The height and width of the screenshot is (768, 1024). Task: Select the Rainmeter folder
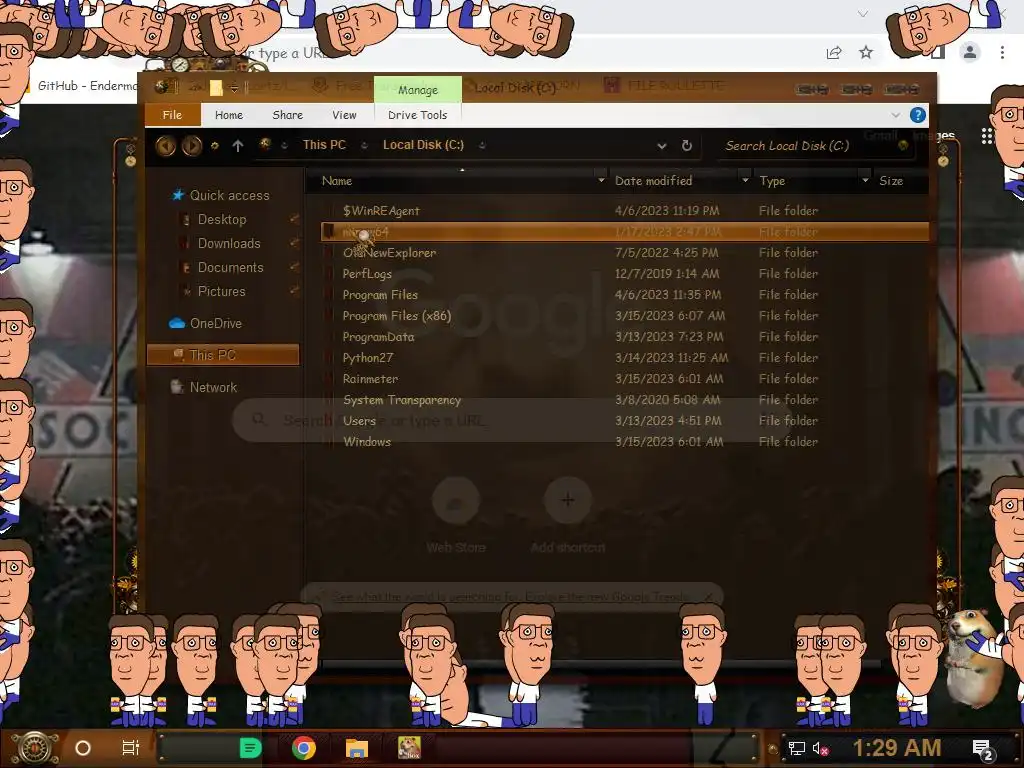tap(370, 379)
